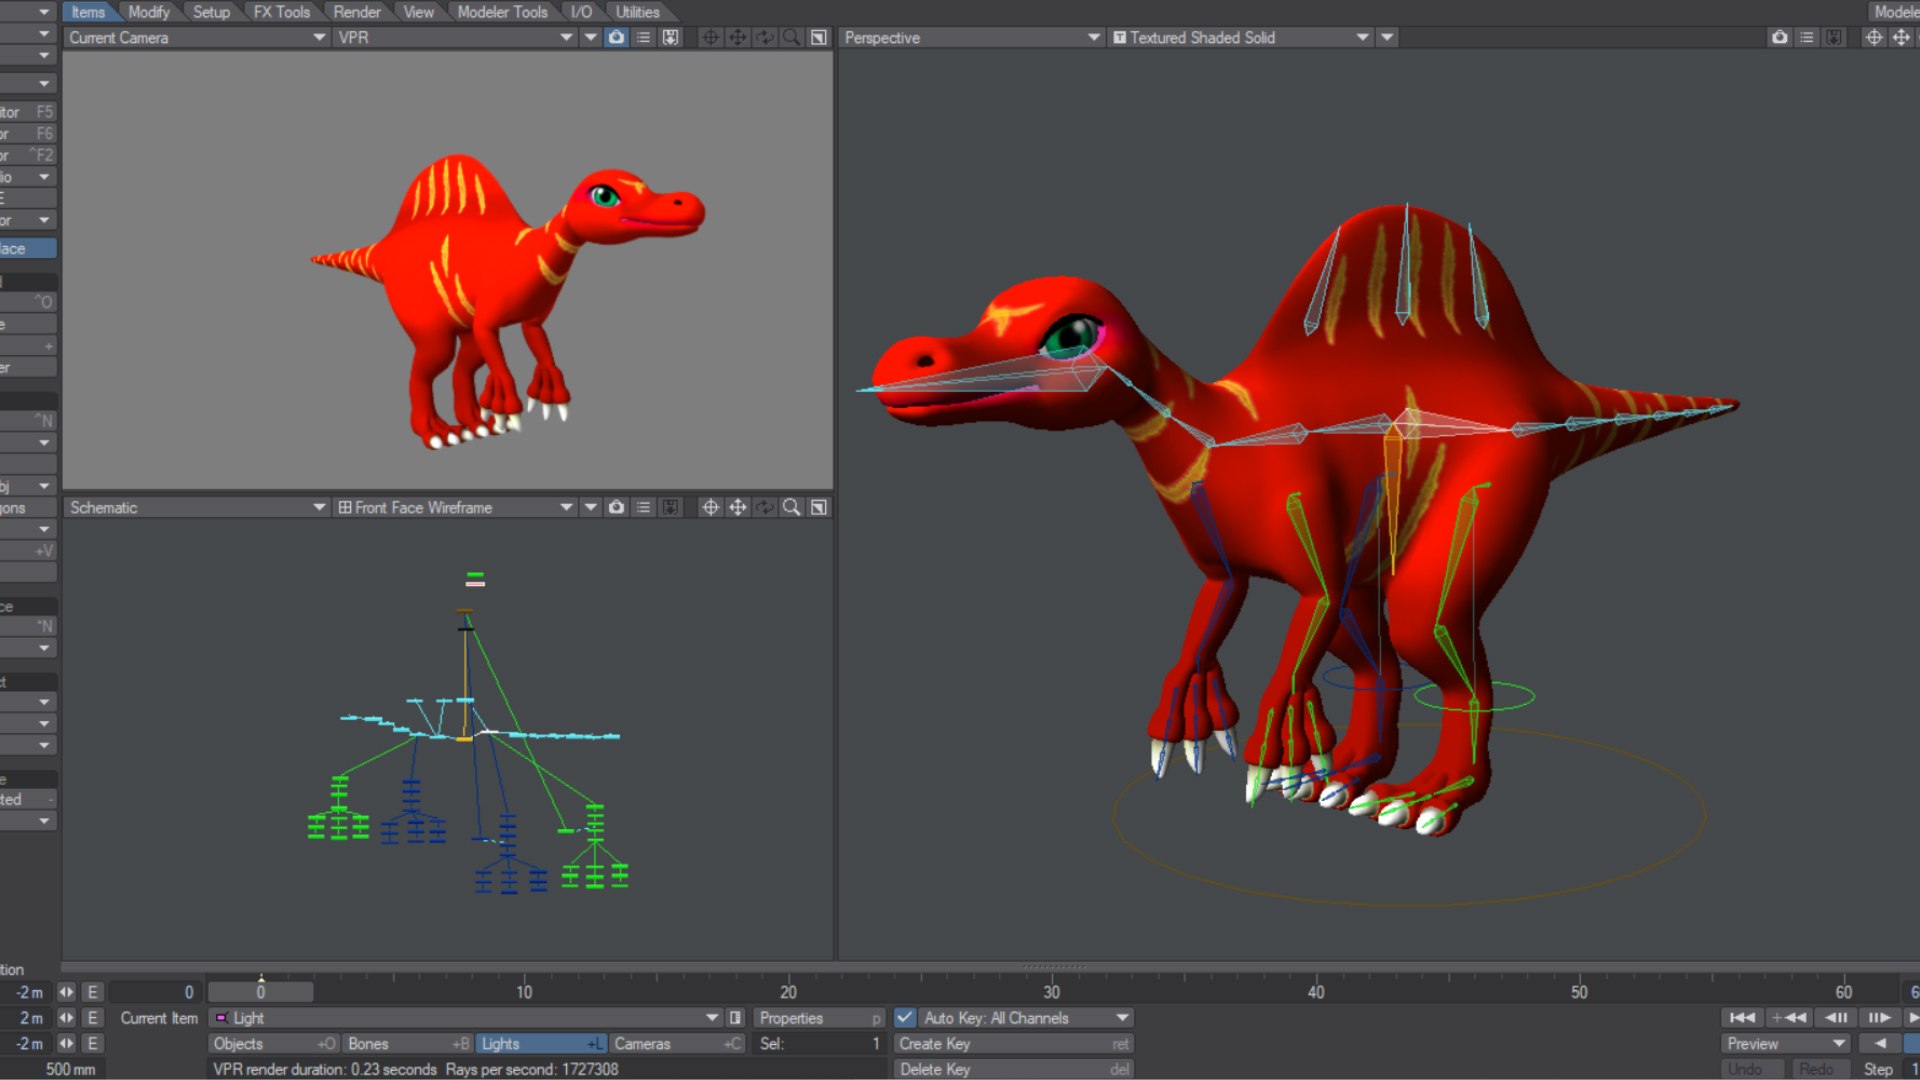Open VPR display mode dropdown
This screenshot has height=1080, width=1920.
(455, 37)
